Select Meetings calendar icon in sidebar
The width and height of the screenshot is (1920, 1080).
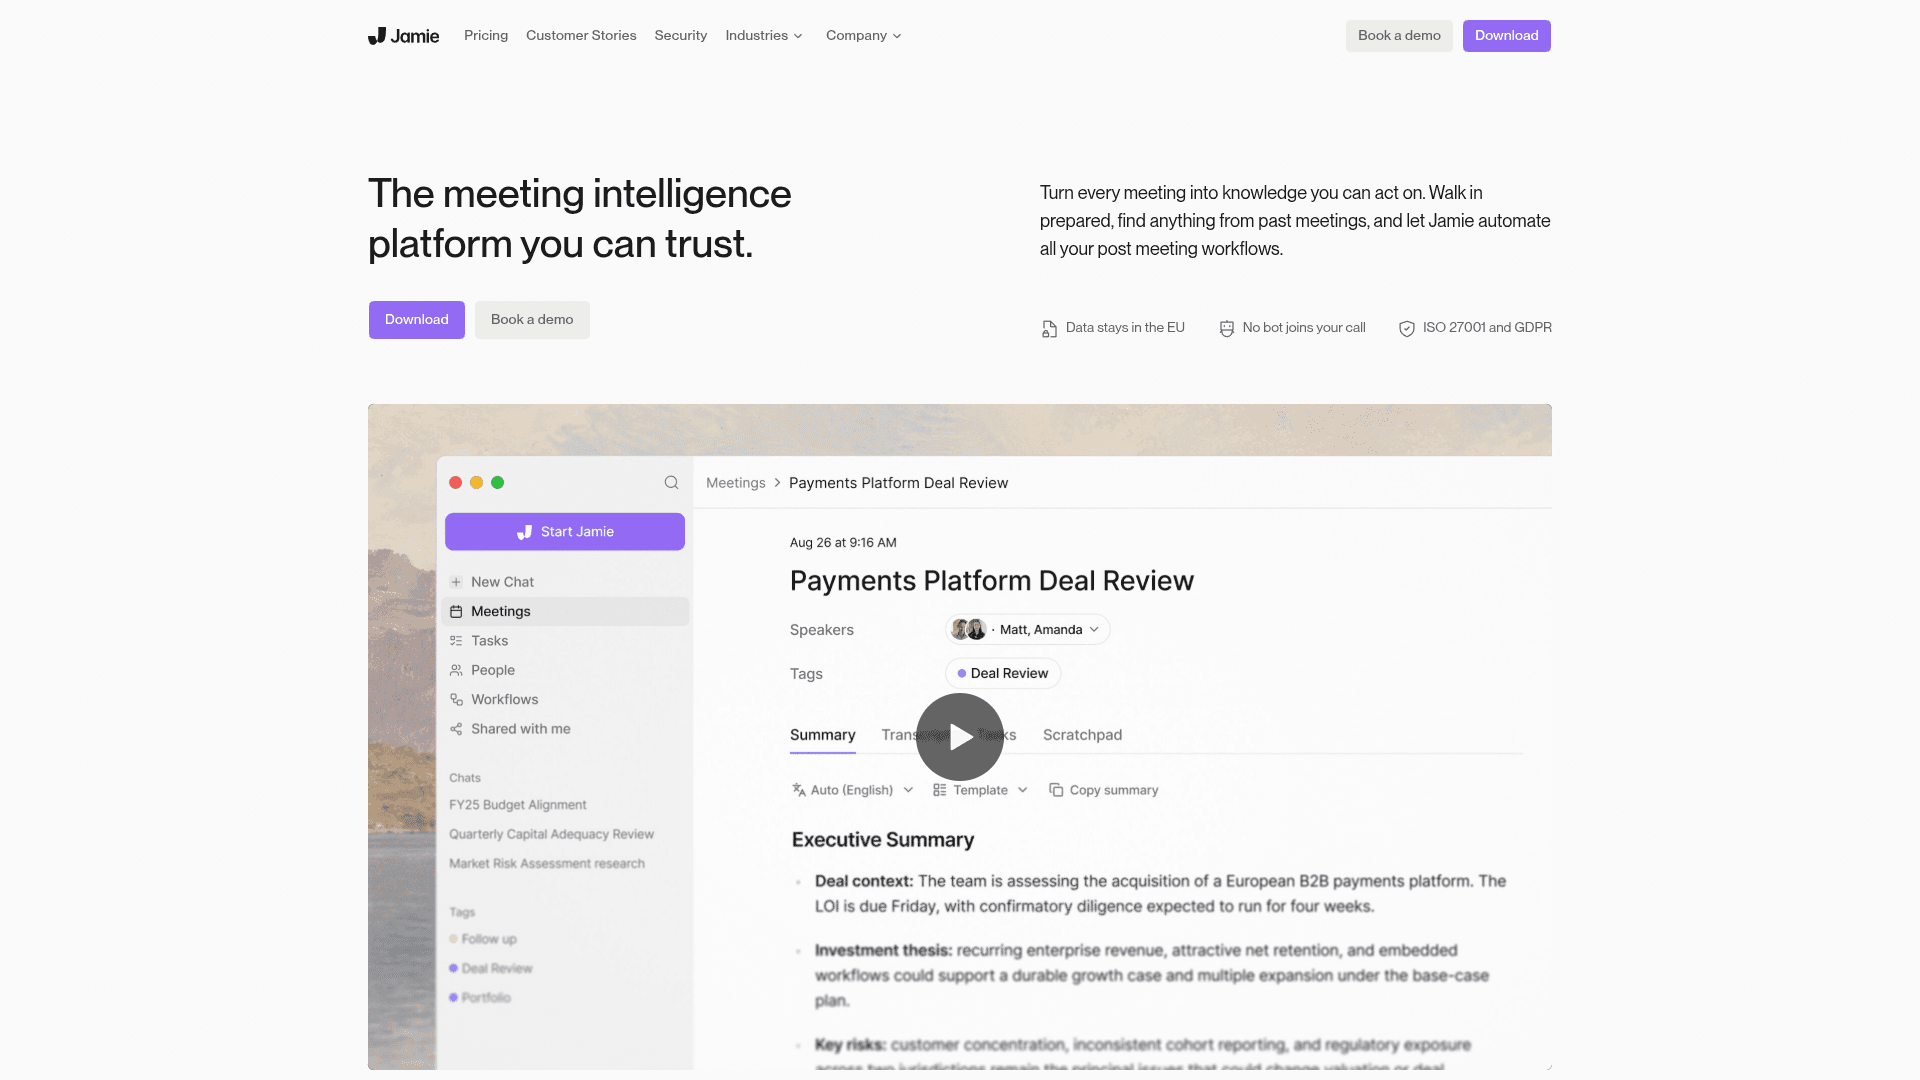[456, 612]
